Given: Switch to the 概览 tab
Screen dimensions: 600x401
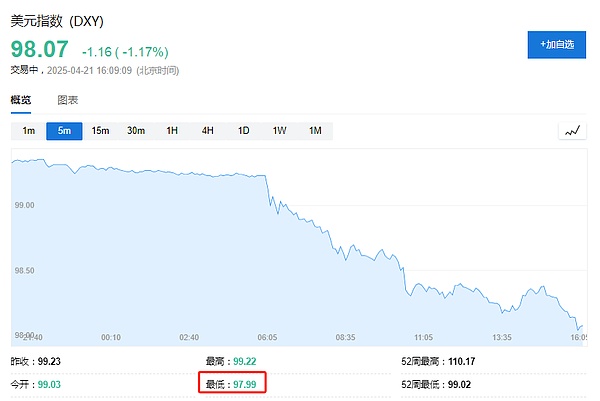Looking at the screenshot, I should click(21, 100).
